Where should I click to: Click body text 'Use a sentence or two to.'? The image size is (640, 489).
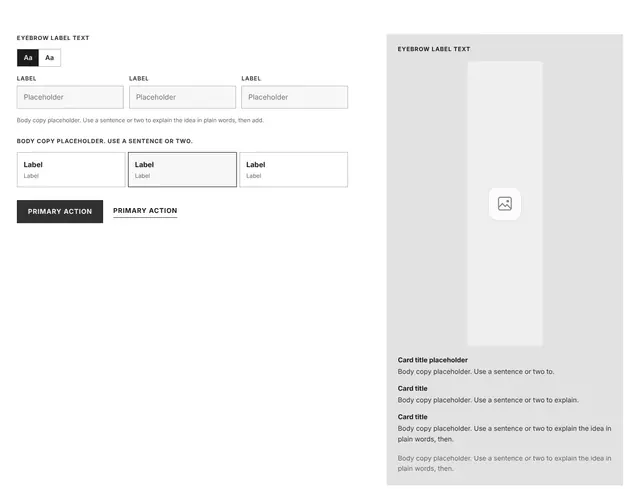(476, 372)
